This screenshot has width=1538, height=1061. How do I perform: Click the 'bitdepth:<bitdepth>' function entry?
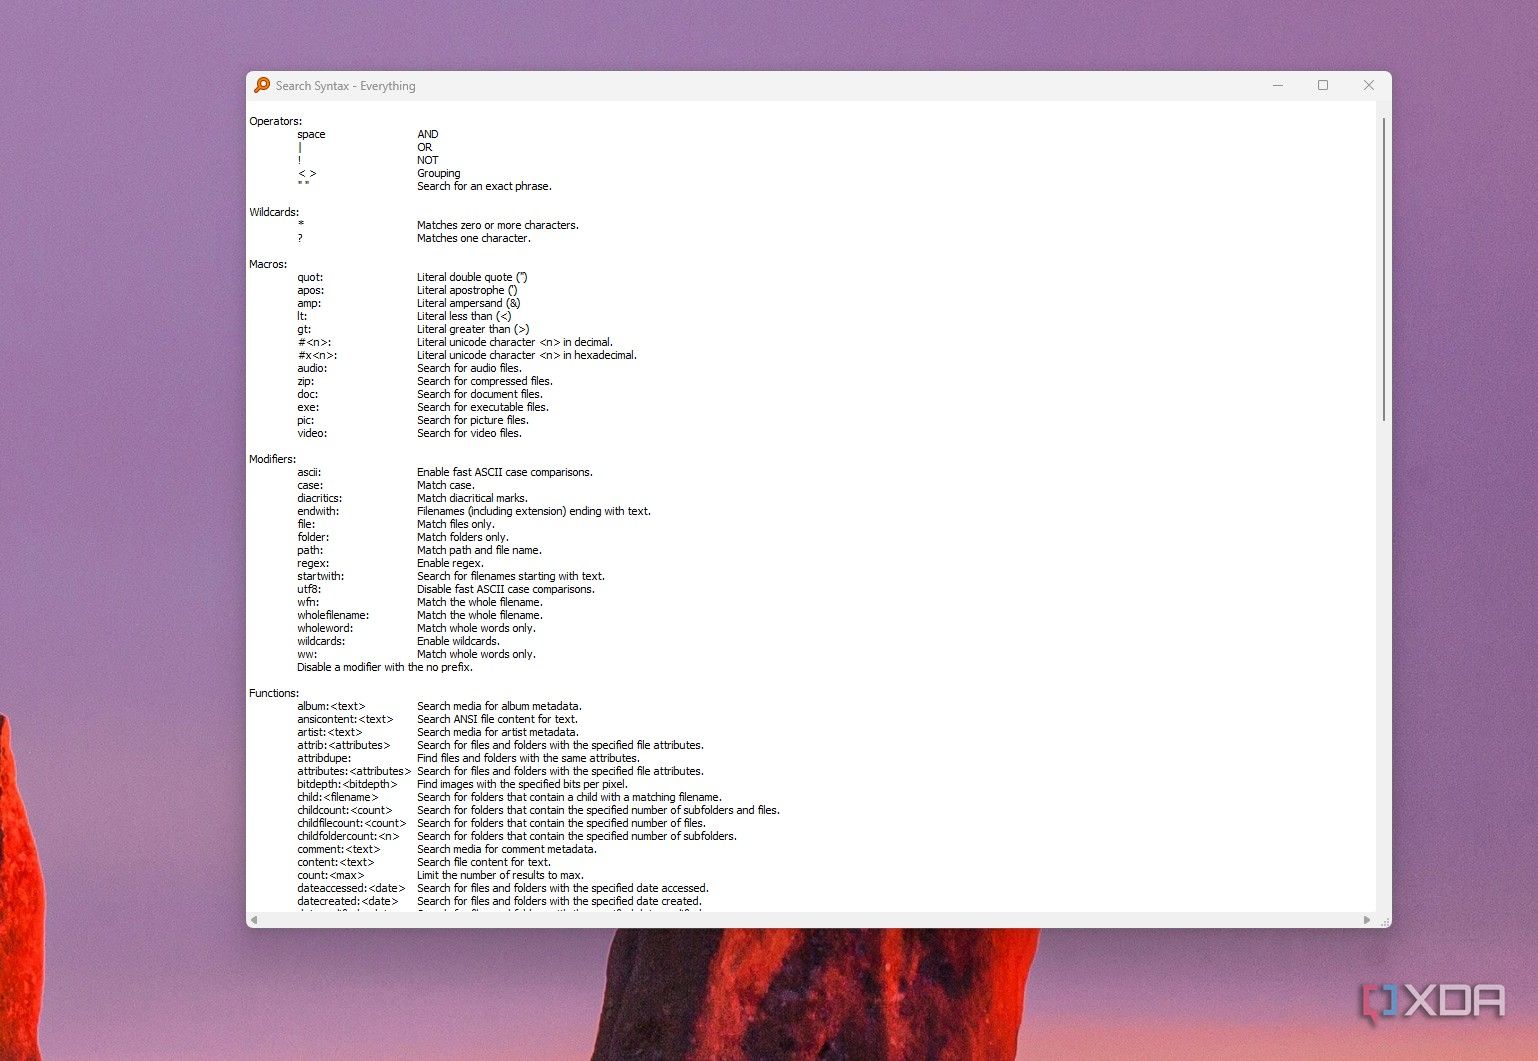click(x=347, y=784)
